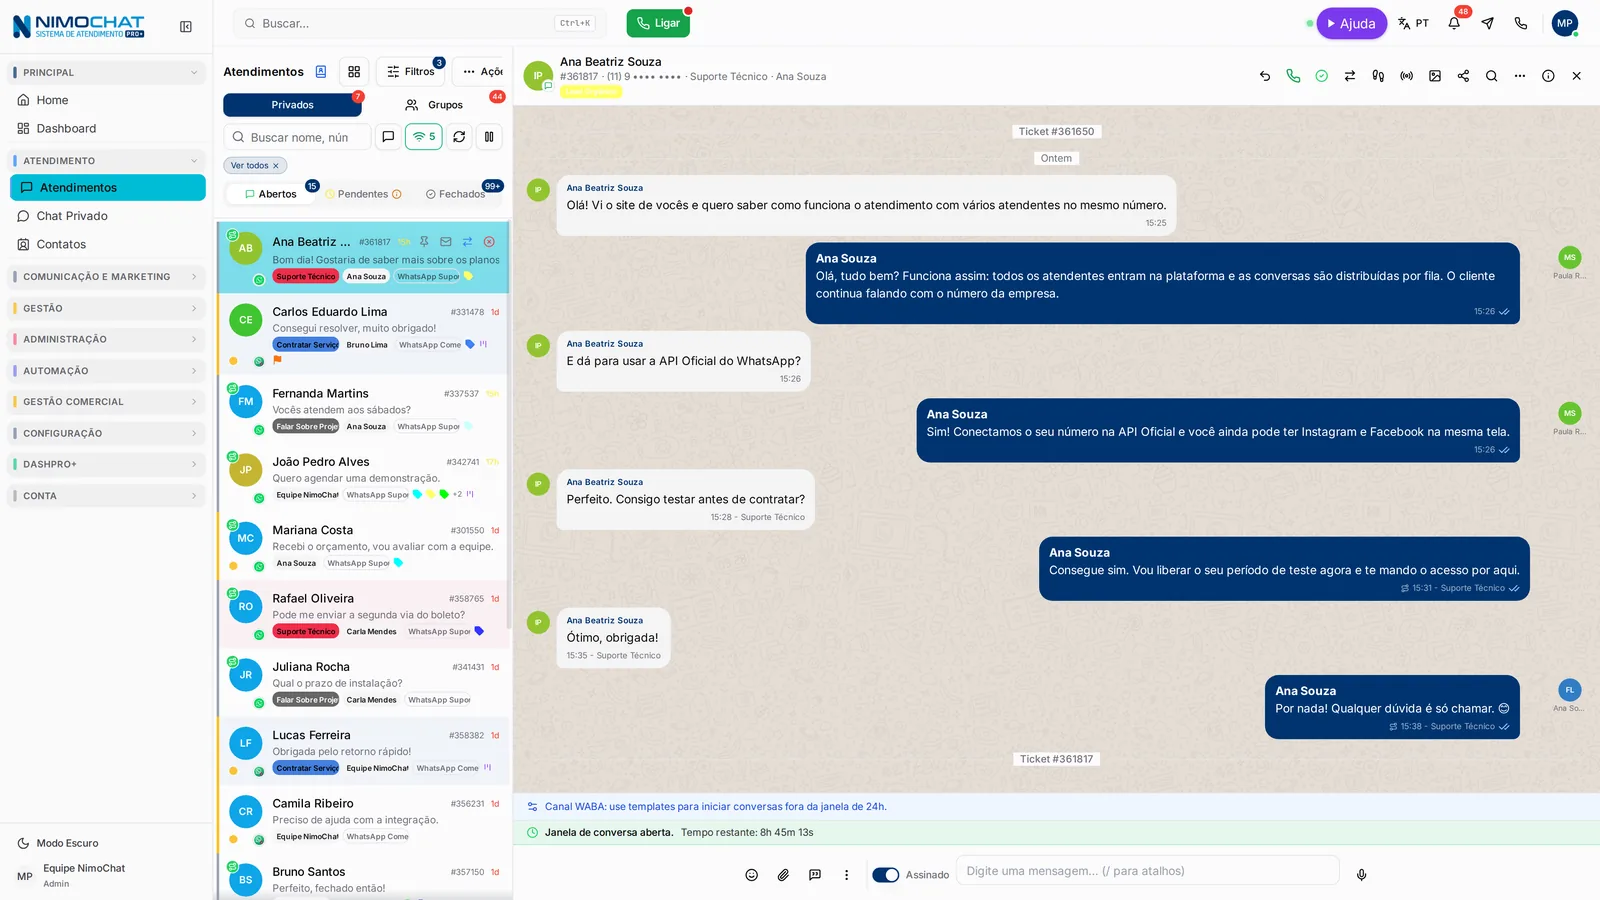This screenshot has height=900, width=1600.
Task: Open the emoji picker in message composer
Action: 752,875
